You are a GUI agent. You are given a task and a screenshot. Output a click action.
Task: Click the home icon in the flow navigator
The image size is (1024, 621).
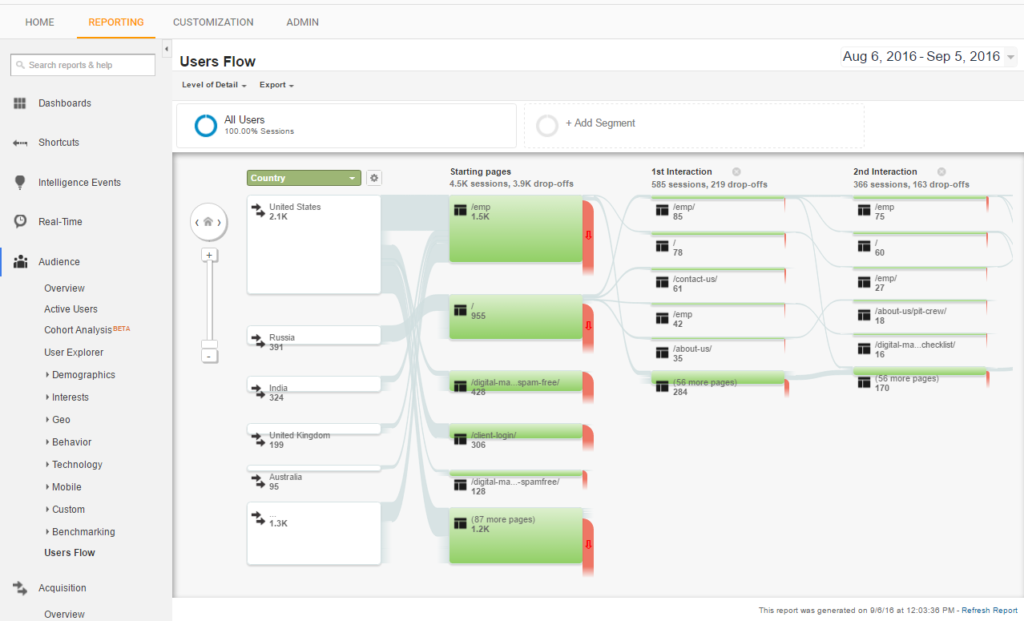209,221
